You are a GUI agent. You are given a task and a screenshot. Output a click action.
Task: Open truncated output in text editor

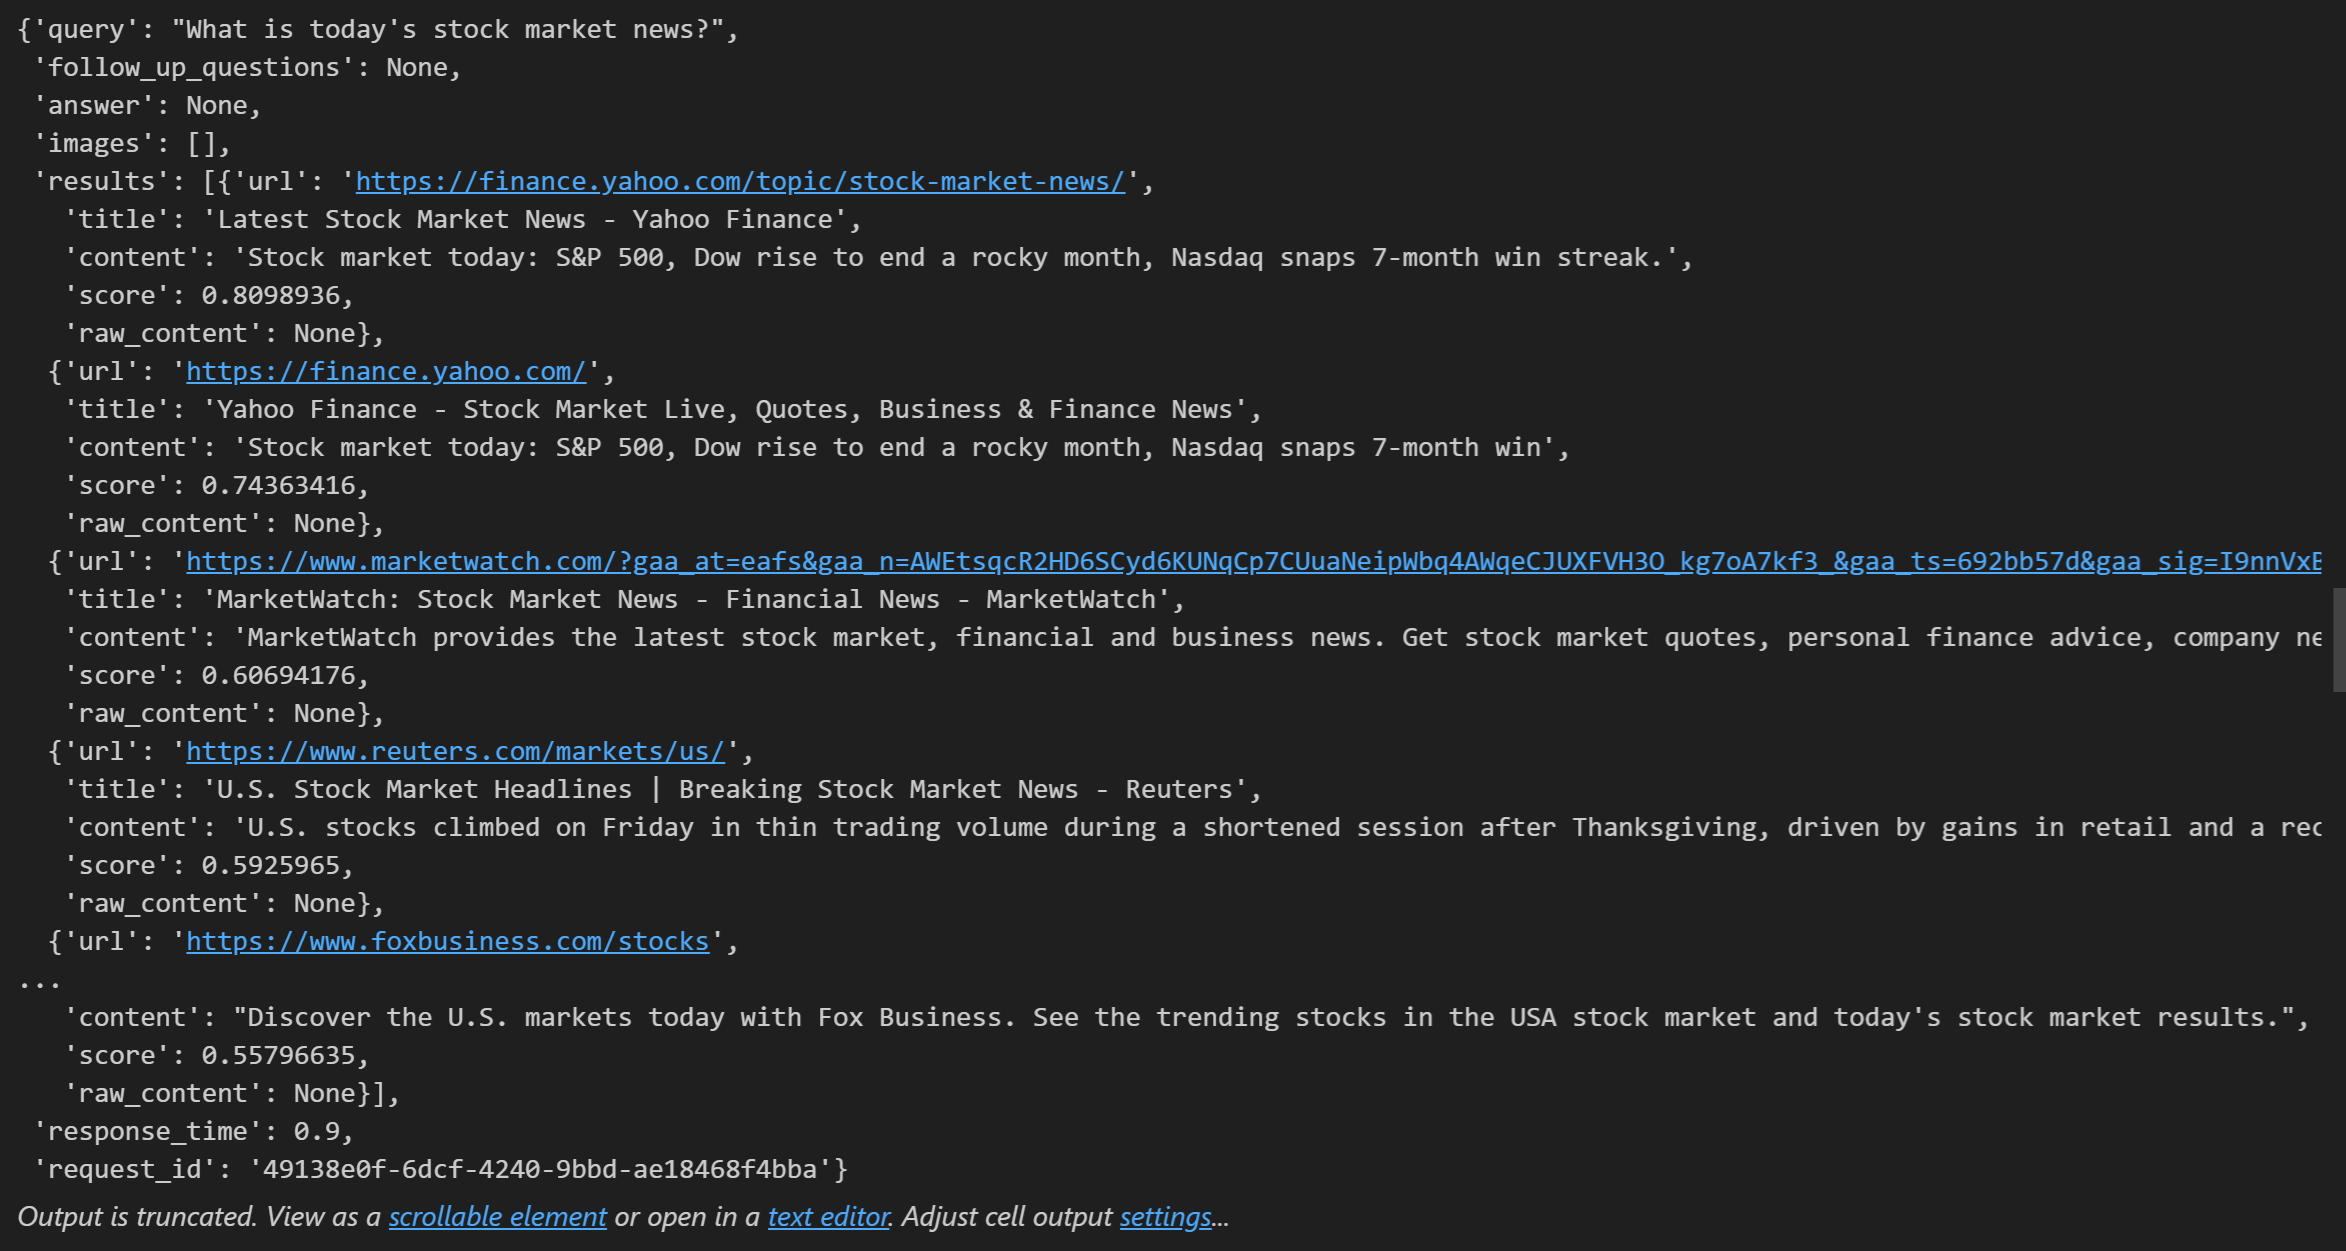coord(828,1216)
